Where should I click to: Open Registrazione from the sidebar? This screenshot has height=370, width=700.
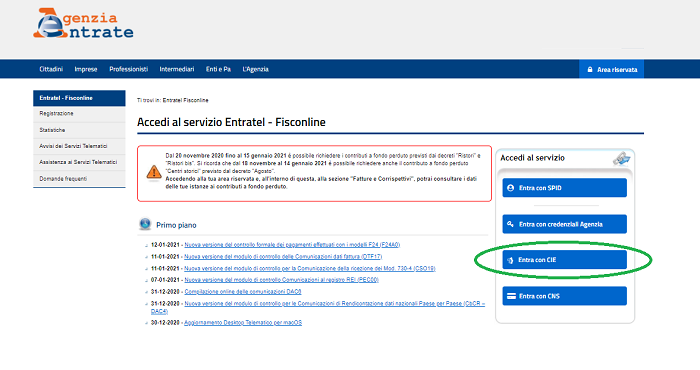coord(79,114)
